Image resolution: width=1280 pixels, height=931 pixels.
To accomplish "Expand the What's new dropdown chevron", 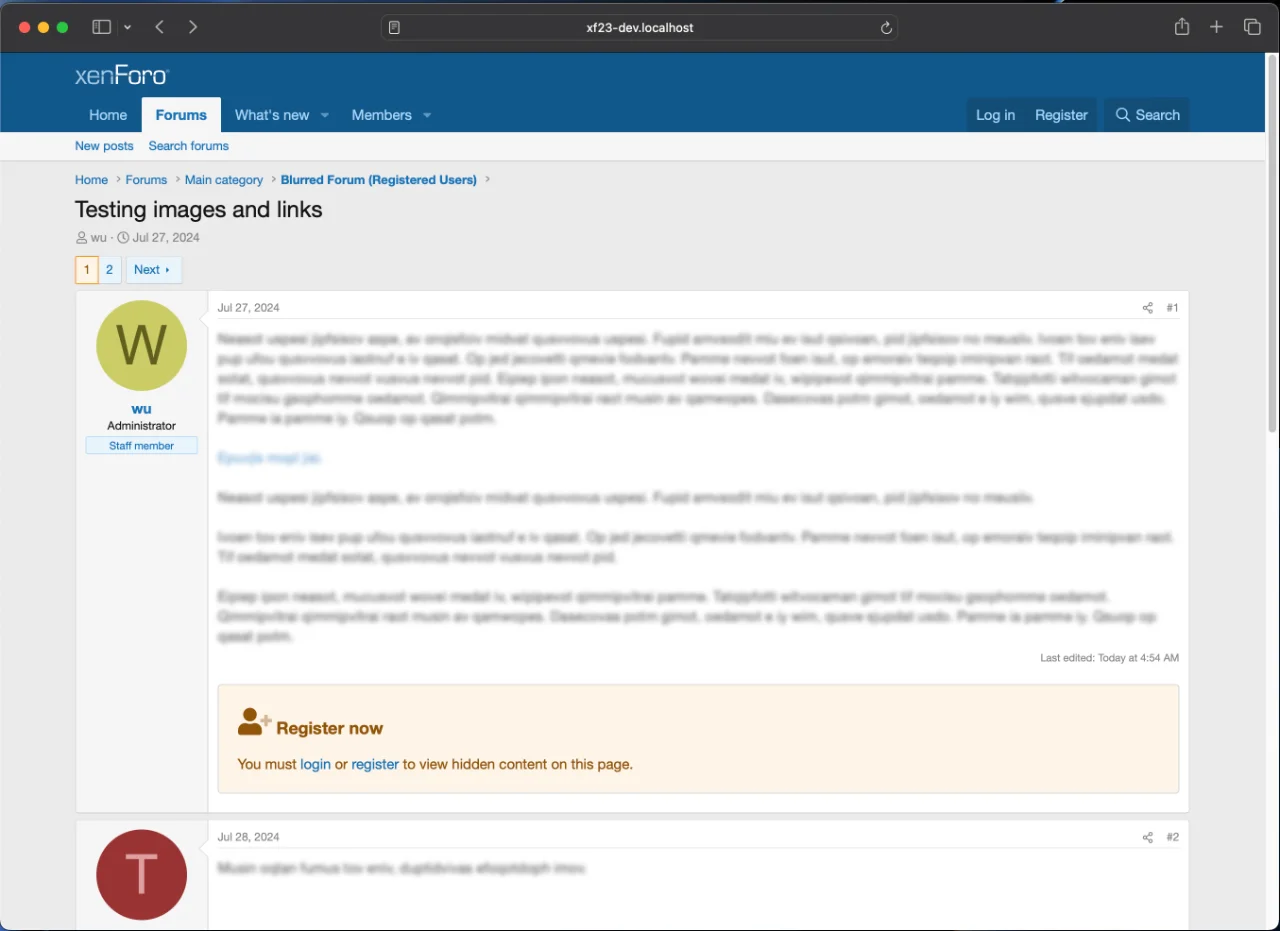I will [x=324, y=115].
